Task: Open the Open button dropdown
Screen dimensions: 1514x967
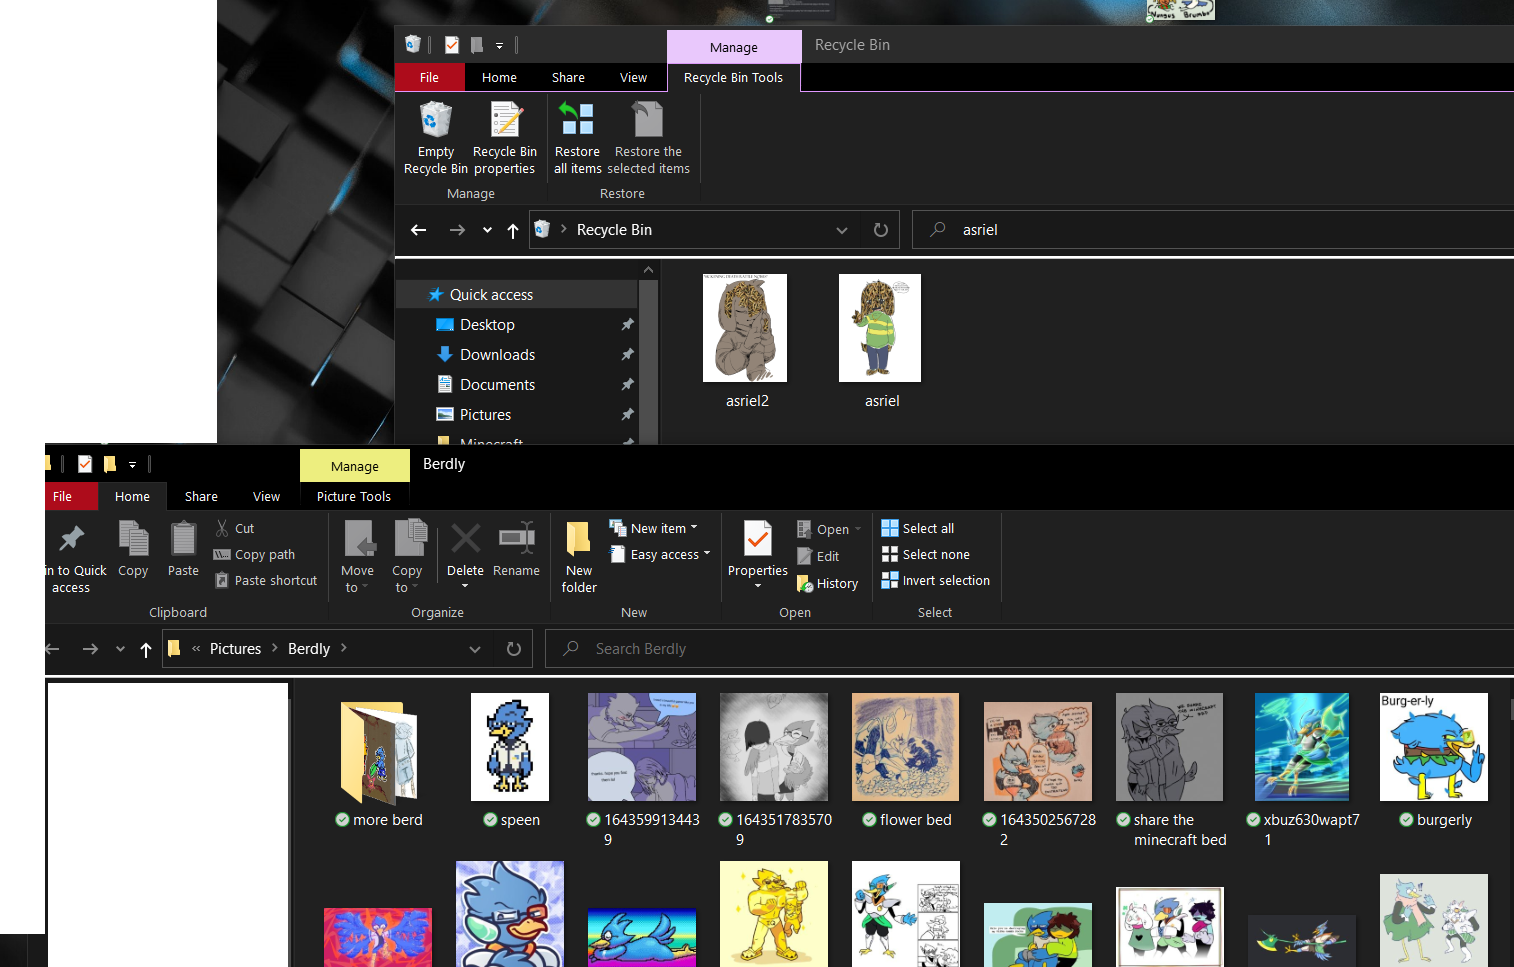Action: [x=858, y=529]
